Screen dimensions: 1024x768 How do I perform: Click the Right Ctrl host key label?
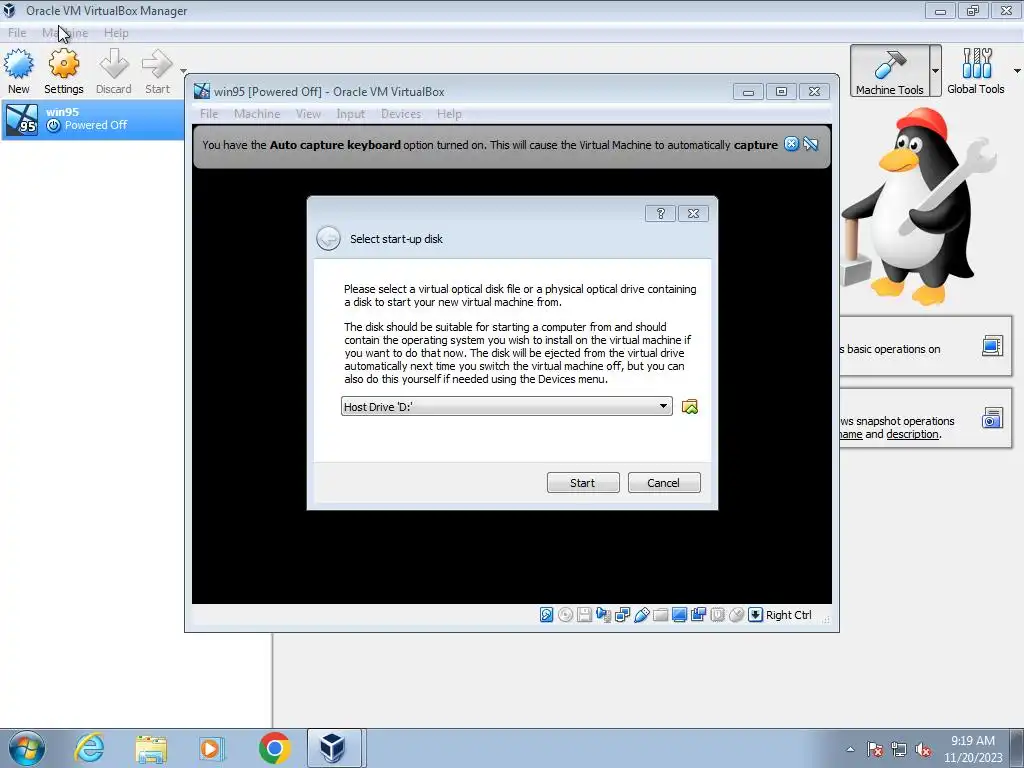tap(788, 615)
